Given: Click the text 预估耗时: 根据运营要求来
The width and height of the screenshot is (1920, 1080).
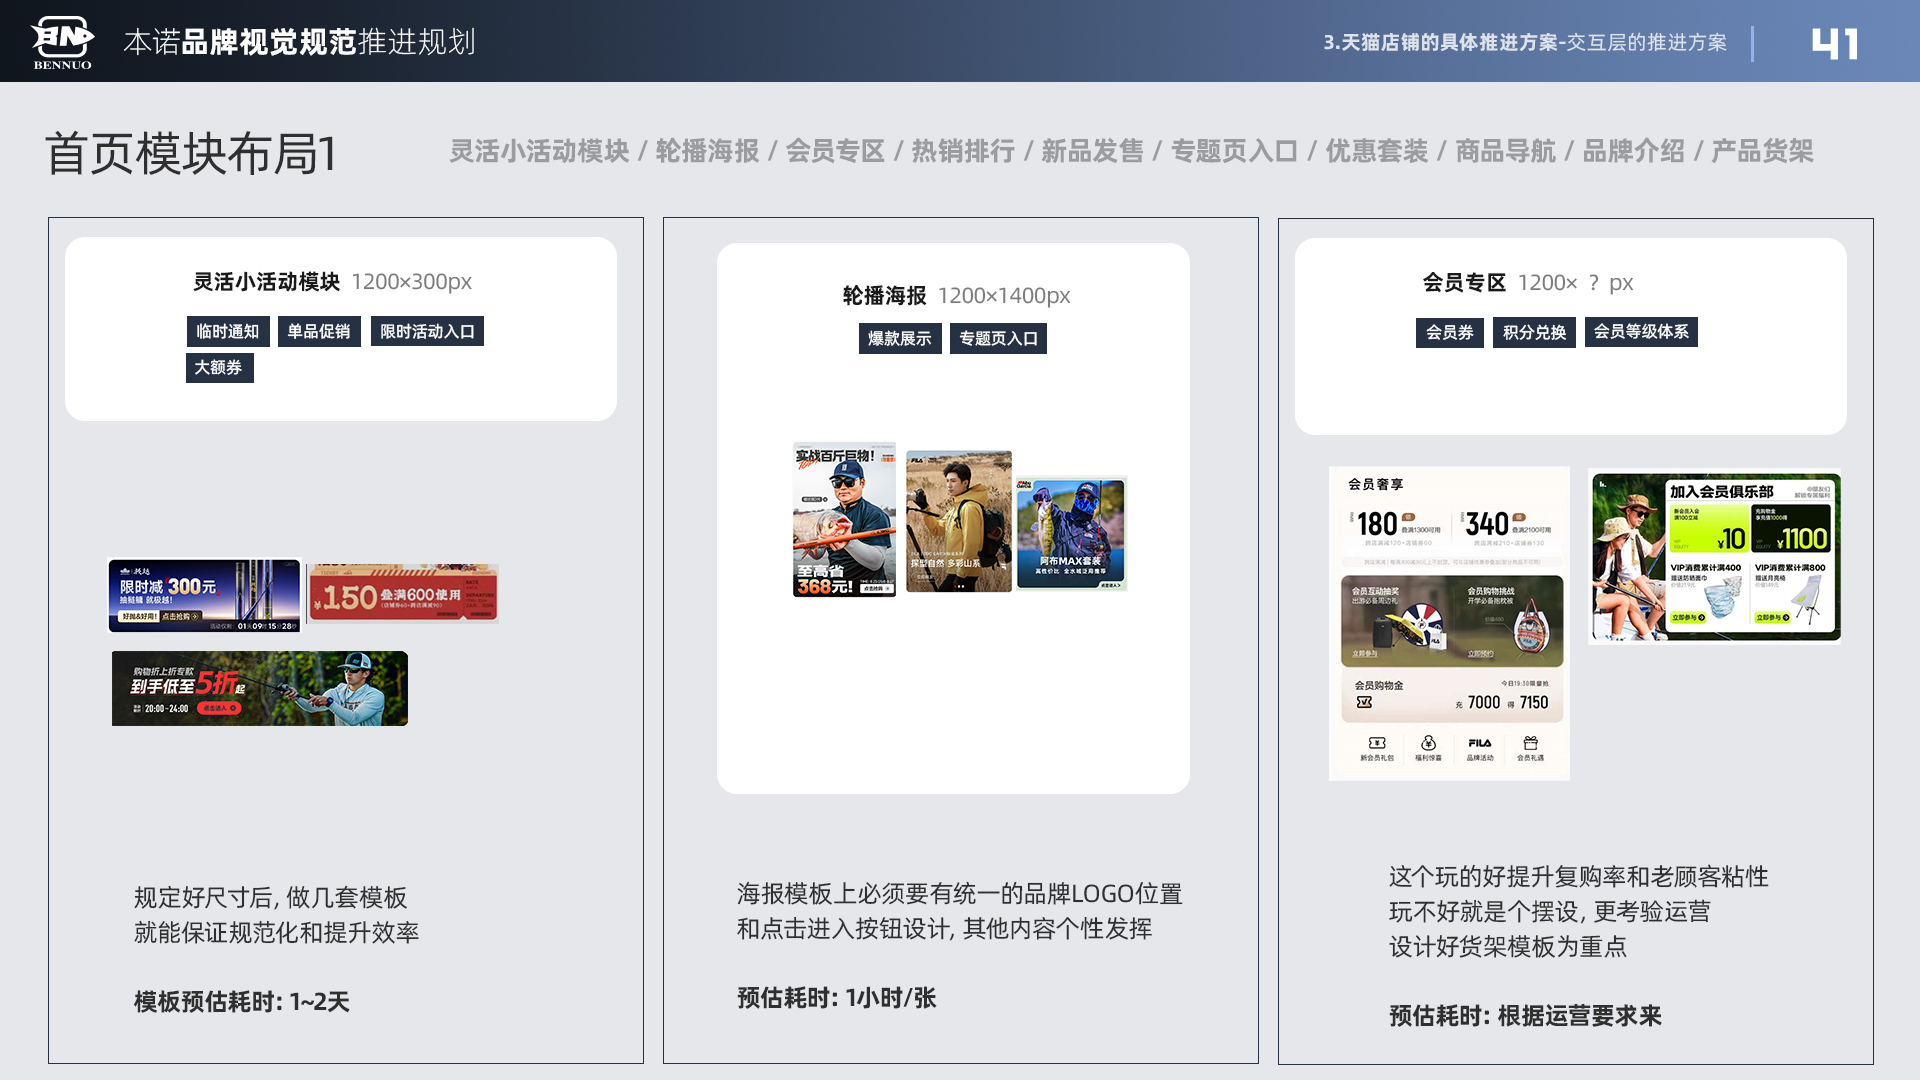Looking at the screenshot, I should pyautogui.click(x=1525, y=1016).
